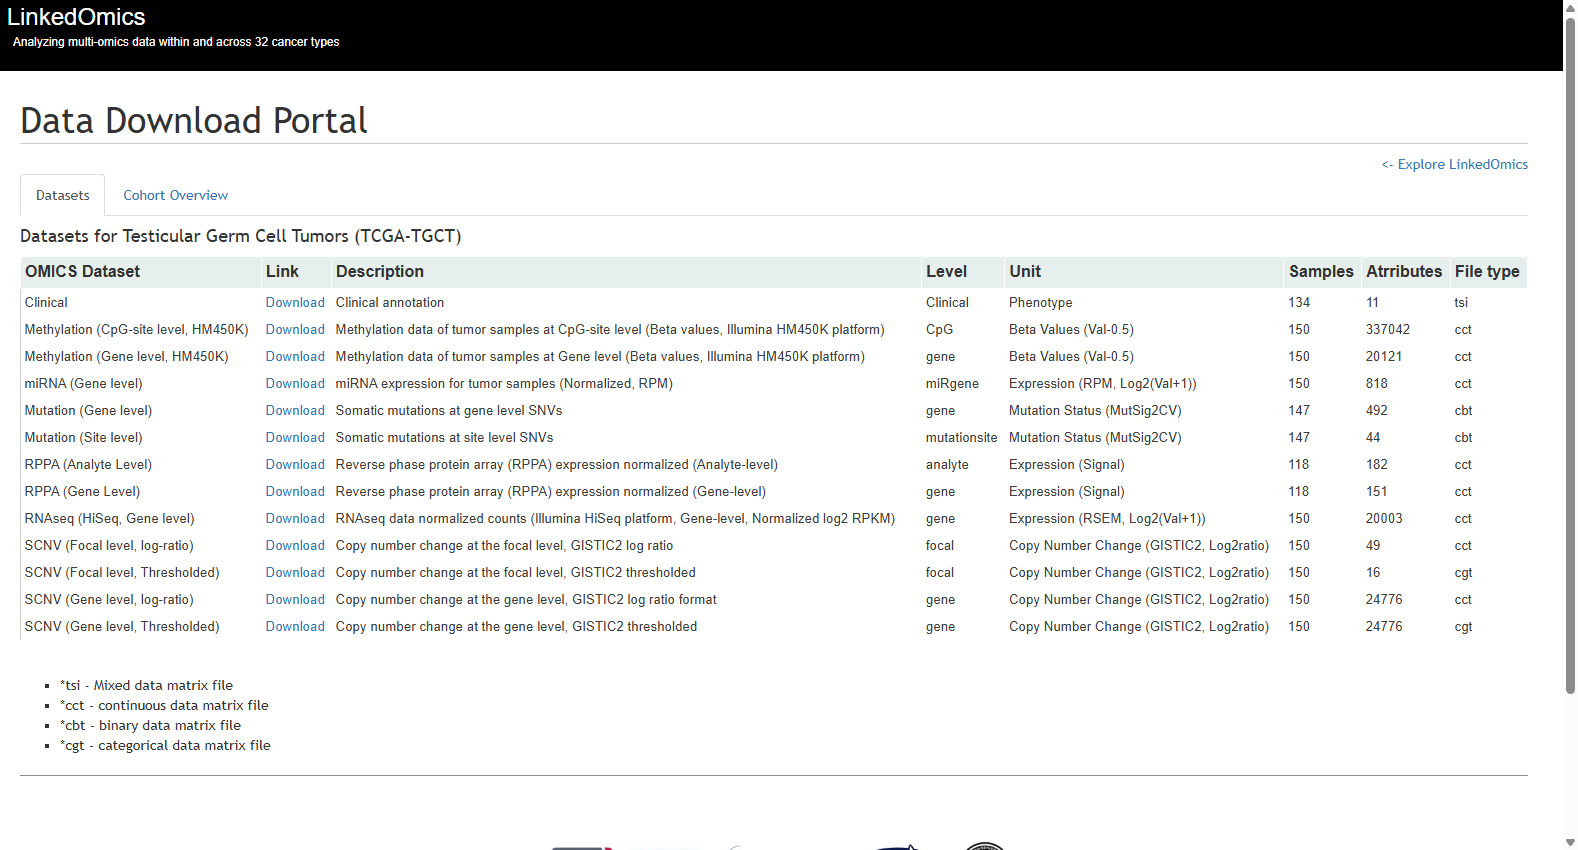Download SCNV Focal level Thresholded dataset
The width and height of the screenshot is (1578, 850).
(x=295, y=572)
